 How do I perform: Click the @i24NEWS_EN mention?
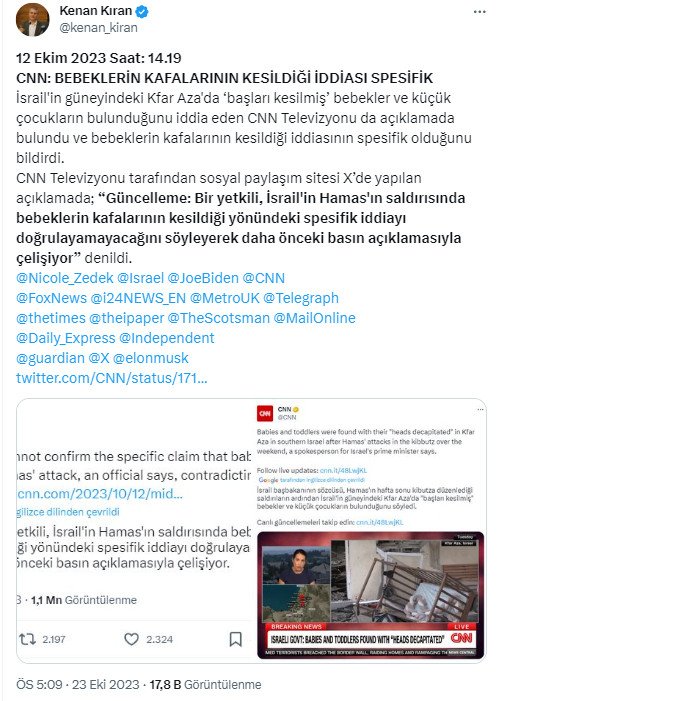pyautogui.click(x=138, y=298)
